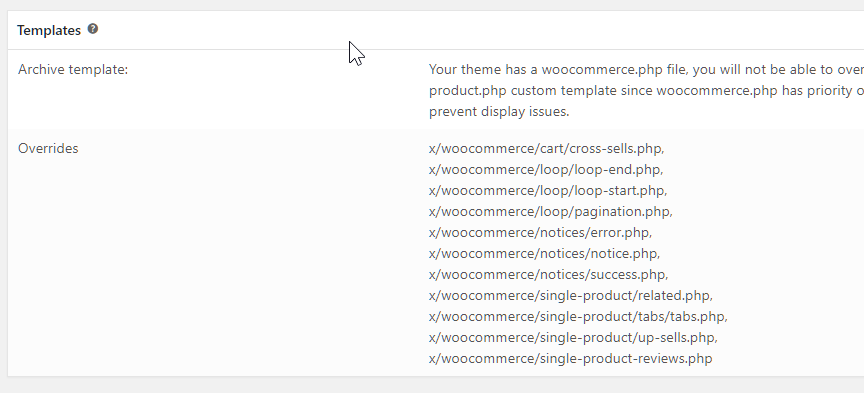Select the 'Archive template:' row label
The image size is (864, 393).
(x=73, y=69)
